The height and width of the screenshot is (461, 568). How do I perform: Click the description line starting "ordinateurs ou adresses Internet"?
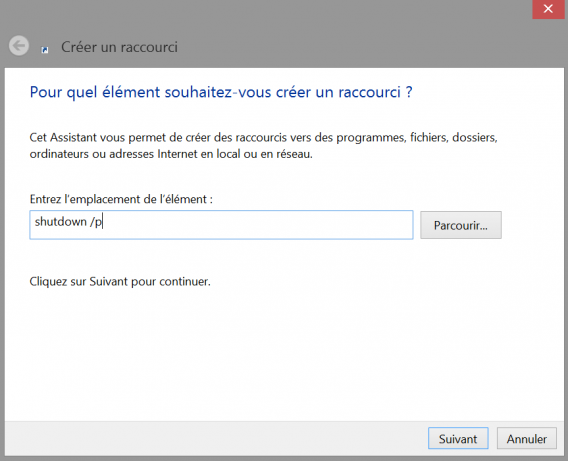tap(171, 154)
